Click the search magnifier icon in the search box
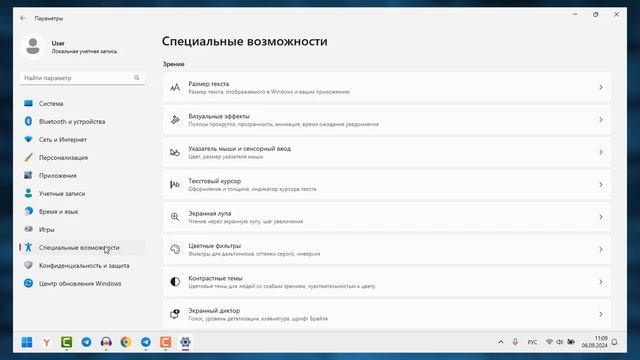 click(136, 78)
